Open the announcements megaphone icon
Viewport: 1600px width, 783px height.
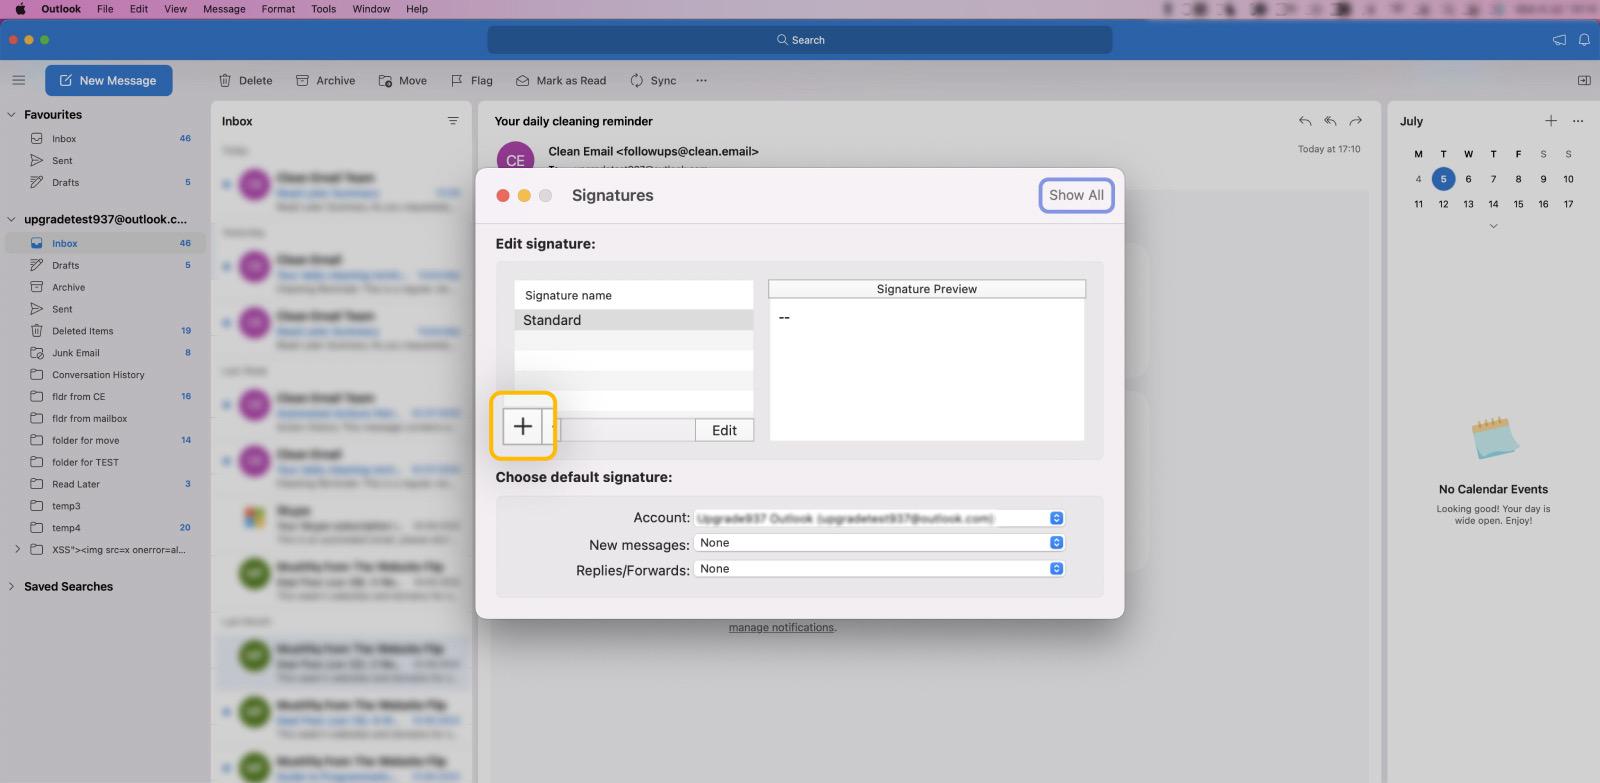tap(1559, 40)
